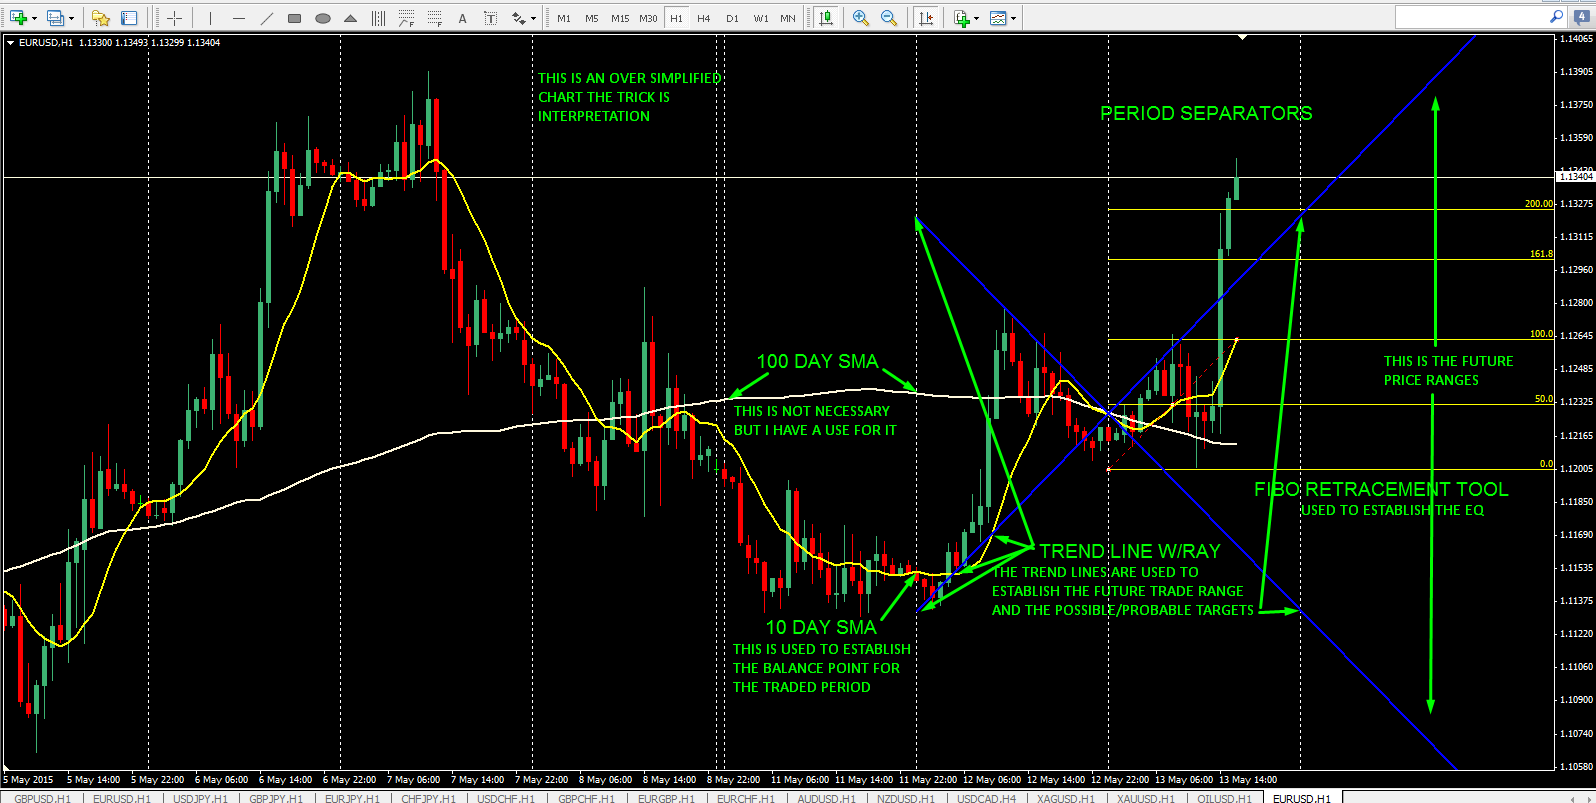Select the USDCAD.H4 chart tab

tap(986, 798)
